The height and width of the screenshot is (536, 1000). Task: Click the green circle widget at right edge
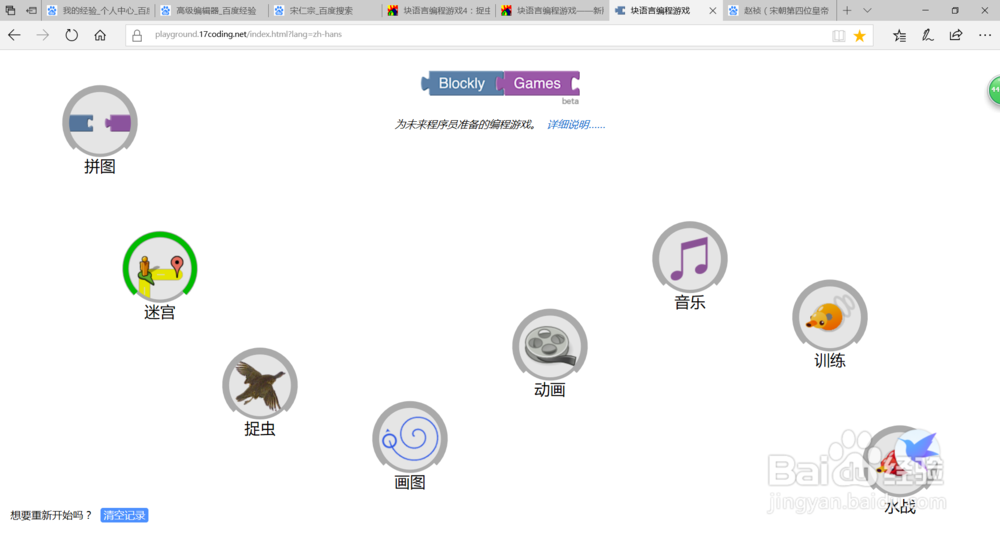[994, 91]
